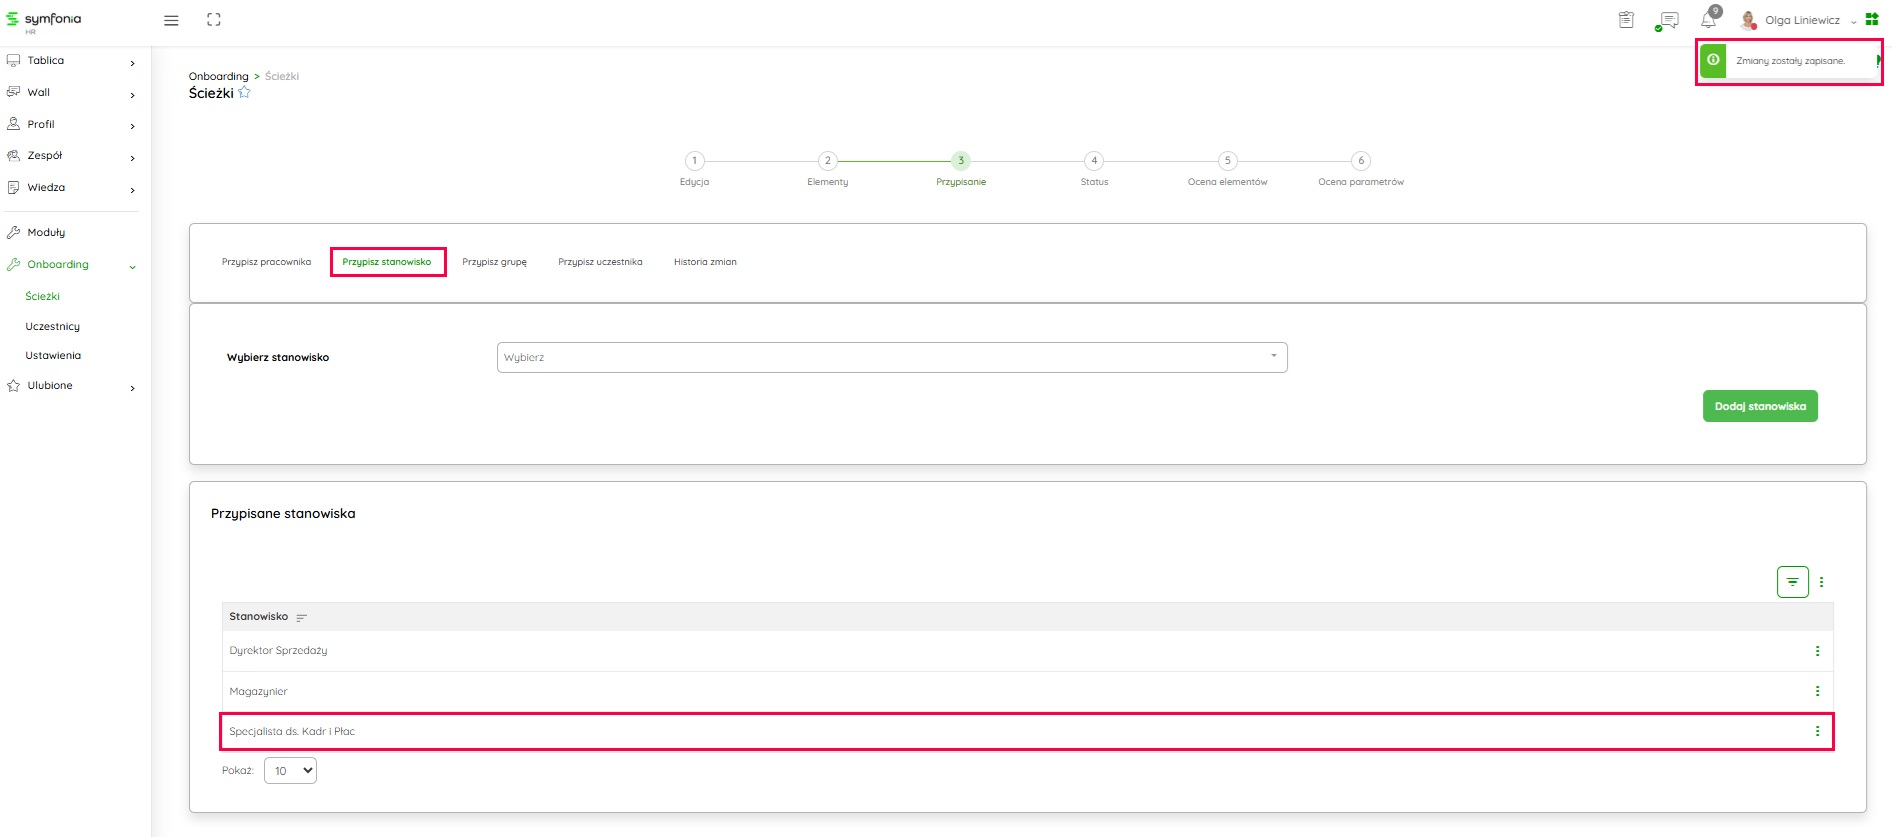Open the table filter icon
Image resolution: width=1892 pixels, height=837 pixels.
tap(1792, 582)
